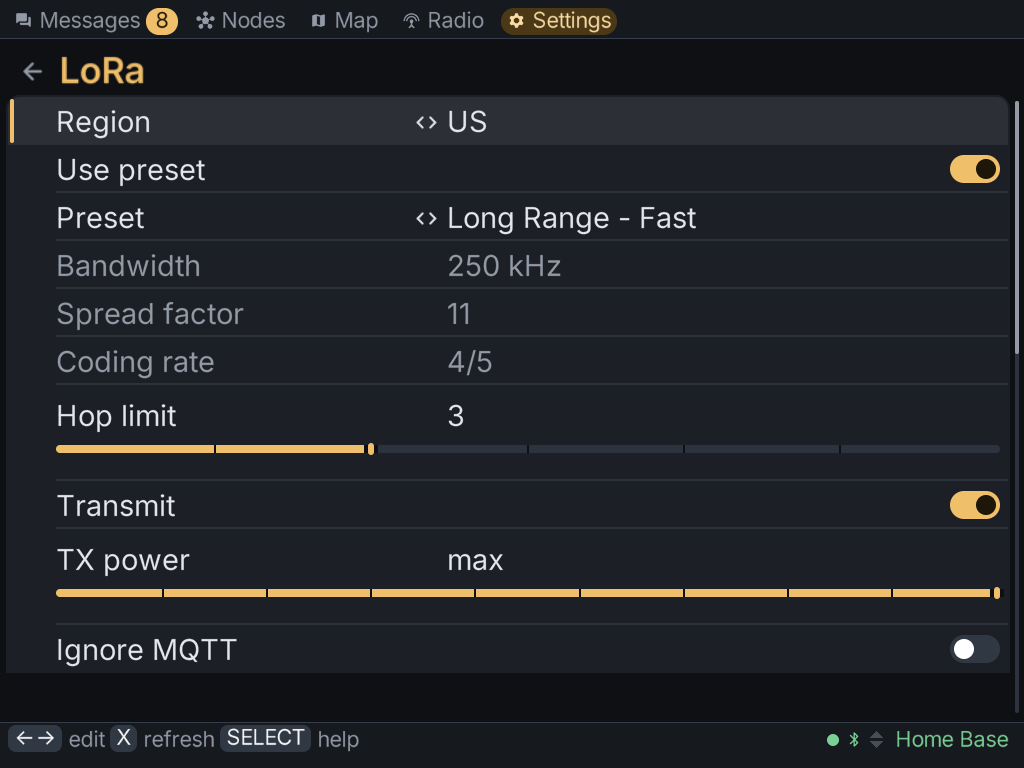
Task: Click the SELECT help key hint
Action: [x=265, y=739]
